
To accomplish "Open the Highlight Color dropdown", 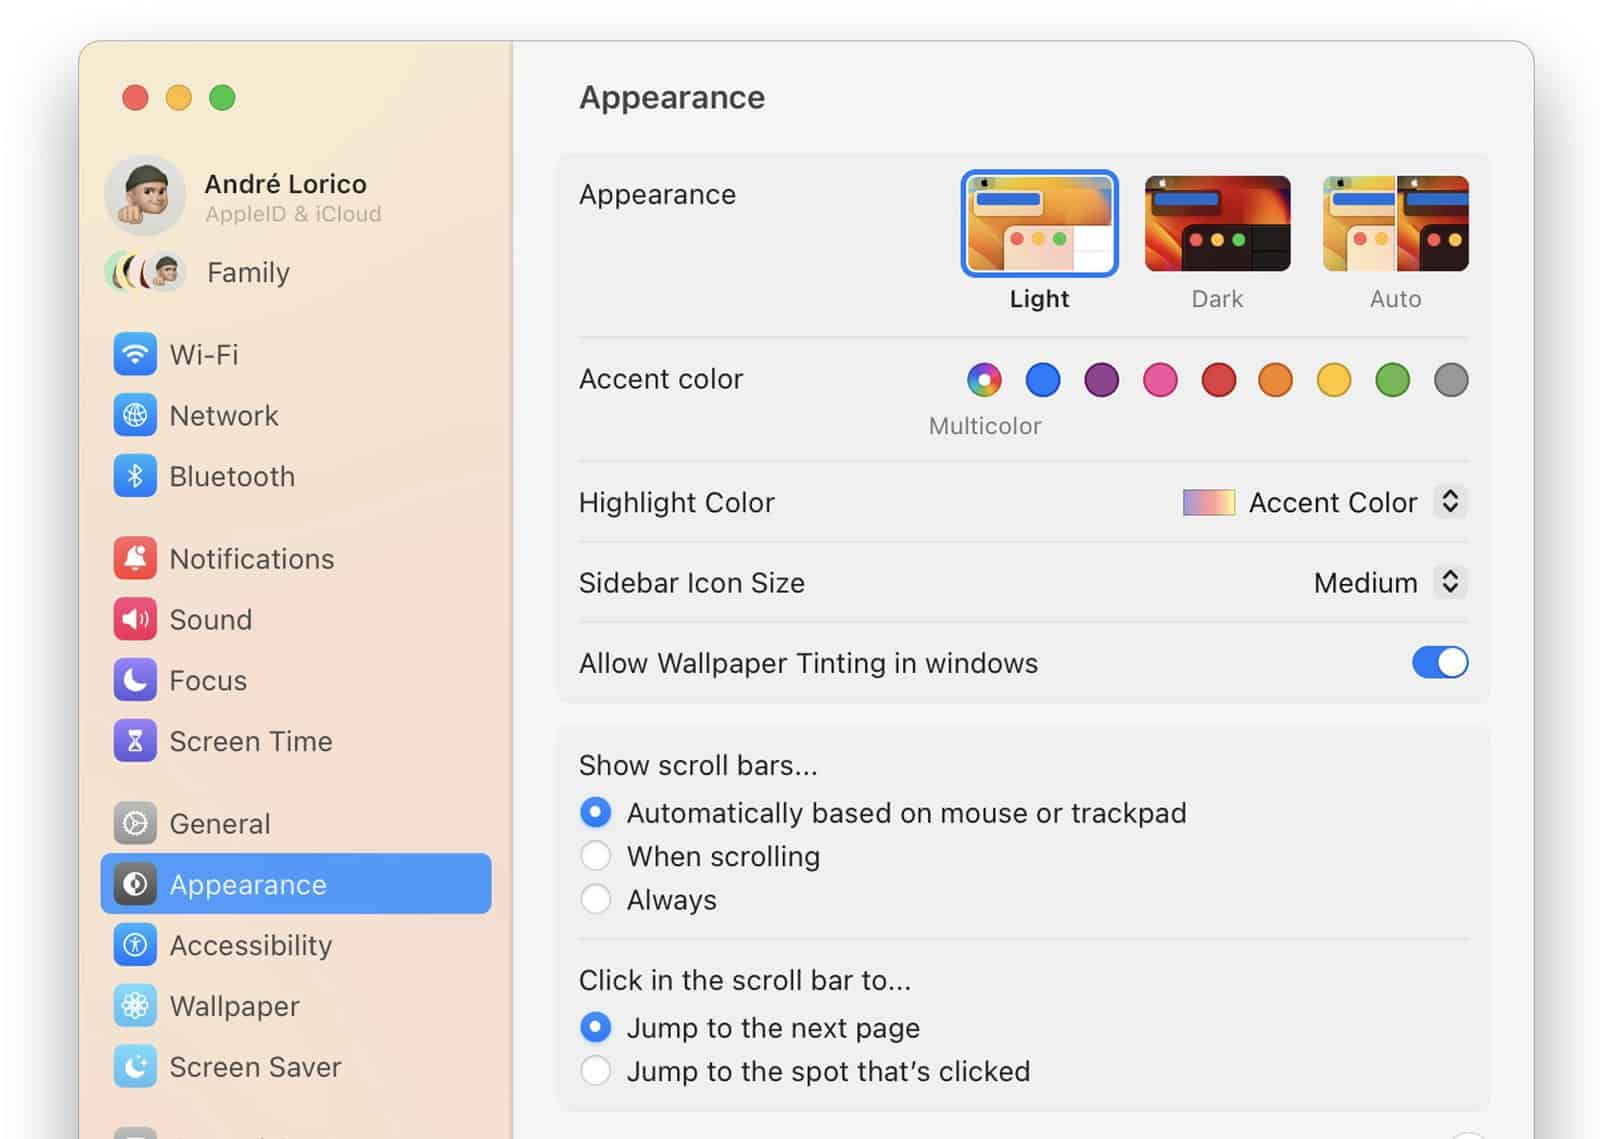I will (x=1449, y=501).
